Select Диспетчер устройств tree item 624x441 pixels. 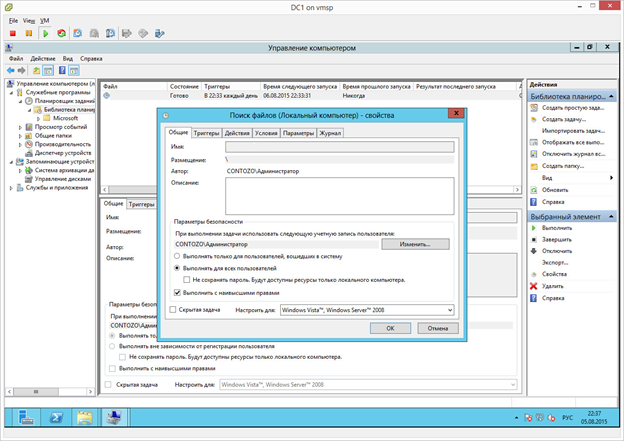coord(63,153)
